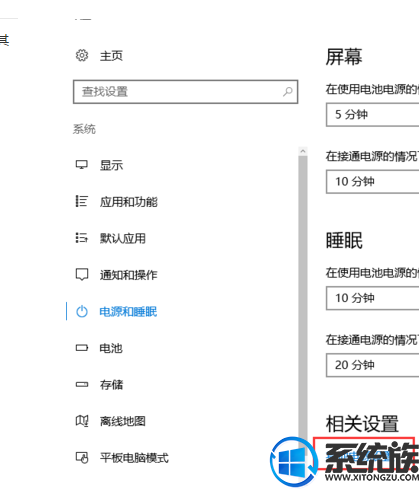The height and width of the screenshot is (490, 419).
Task: Open the 应用和功能 list icon
Action: [82, 201]
